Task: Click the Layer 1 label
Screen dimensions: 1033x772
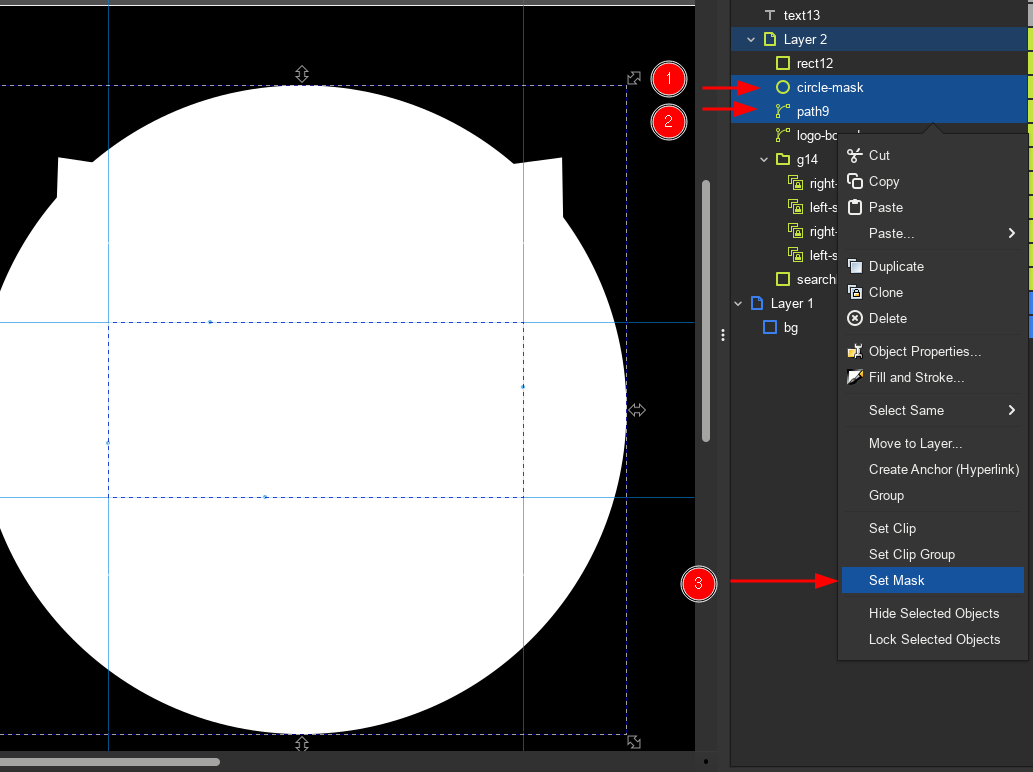Action: 792,304
